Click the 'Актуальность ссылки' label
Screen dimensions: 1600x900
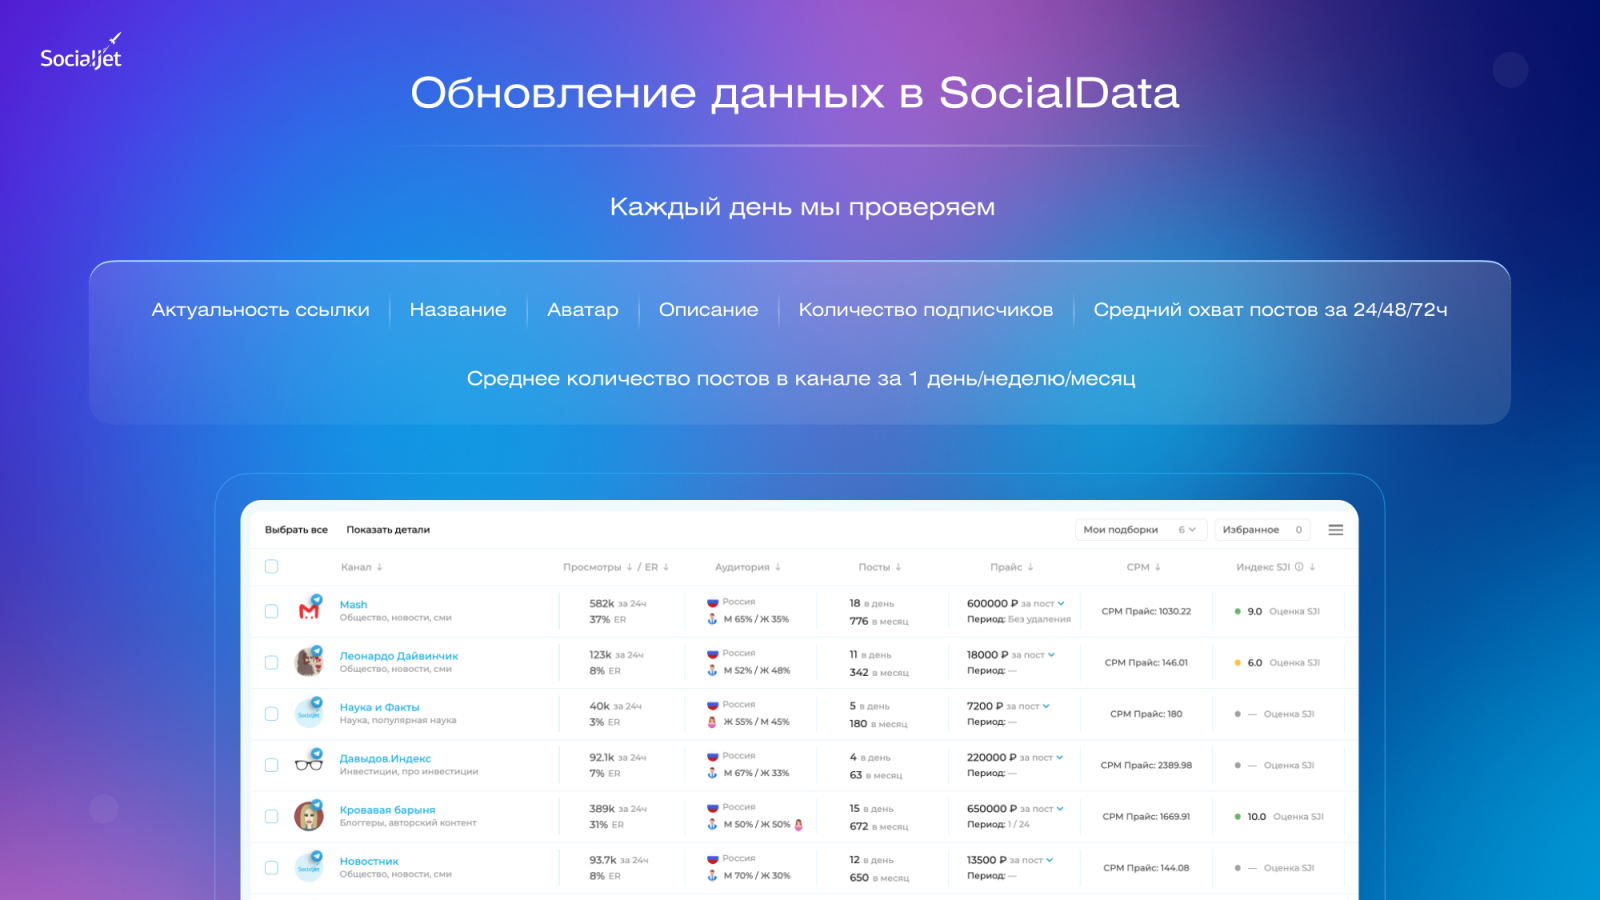tap(261, 310)
